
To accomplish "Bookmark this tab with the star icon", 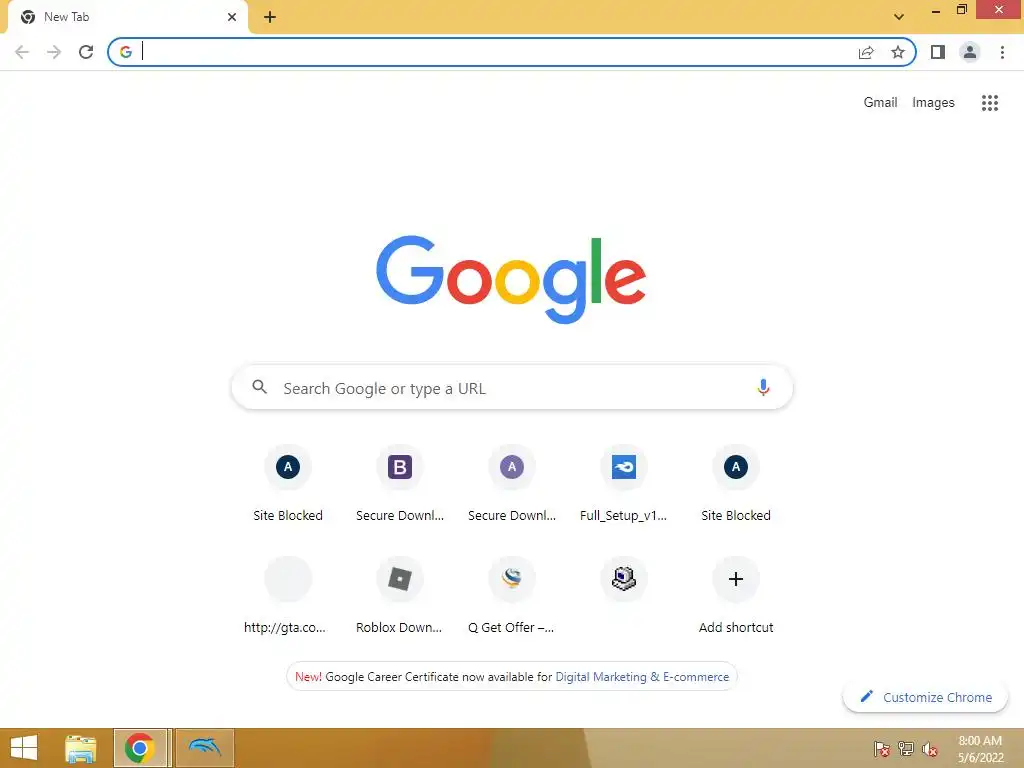I will click(898, 52).
